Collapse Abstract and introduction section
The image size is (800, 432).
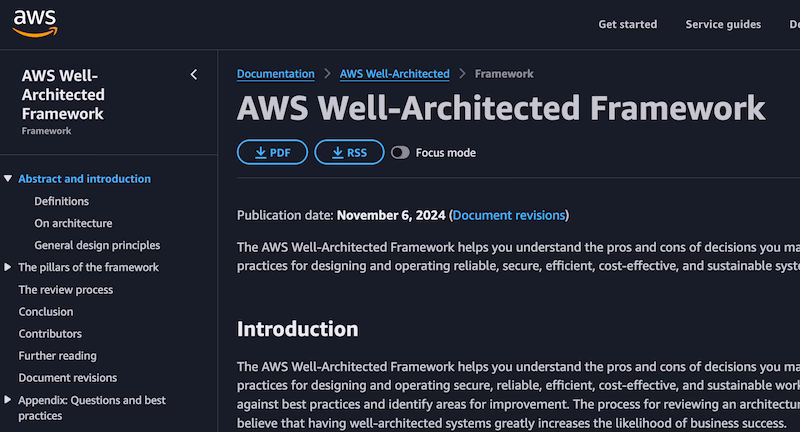(x=8, y=179)
